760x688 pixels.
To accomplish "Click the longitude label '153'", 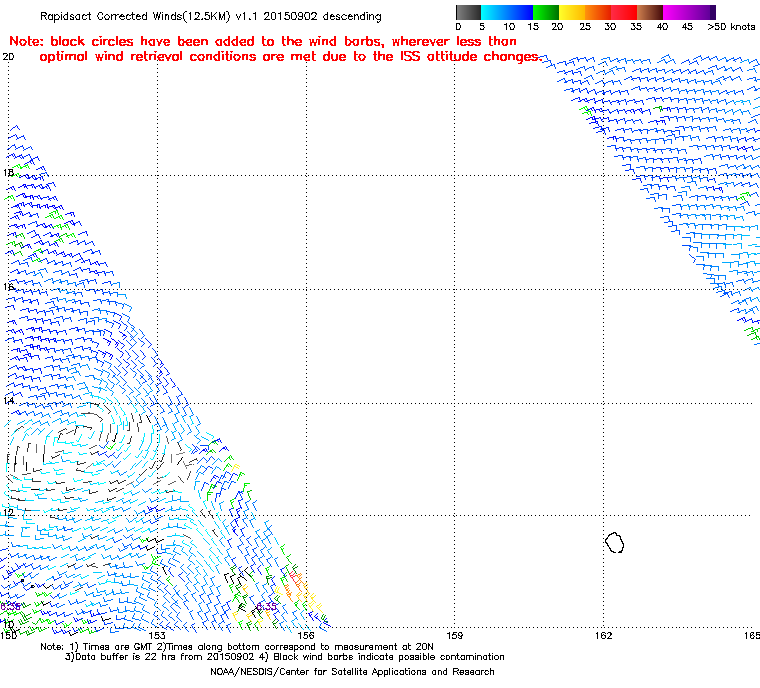I will tap(157, 635).
